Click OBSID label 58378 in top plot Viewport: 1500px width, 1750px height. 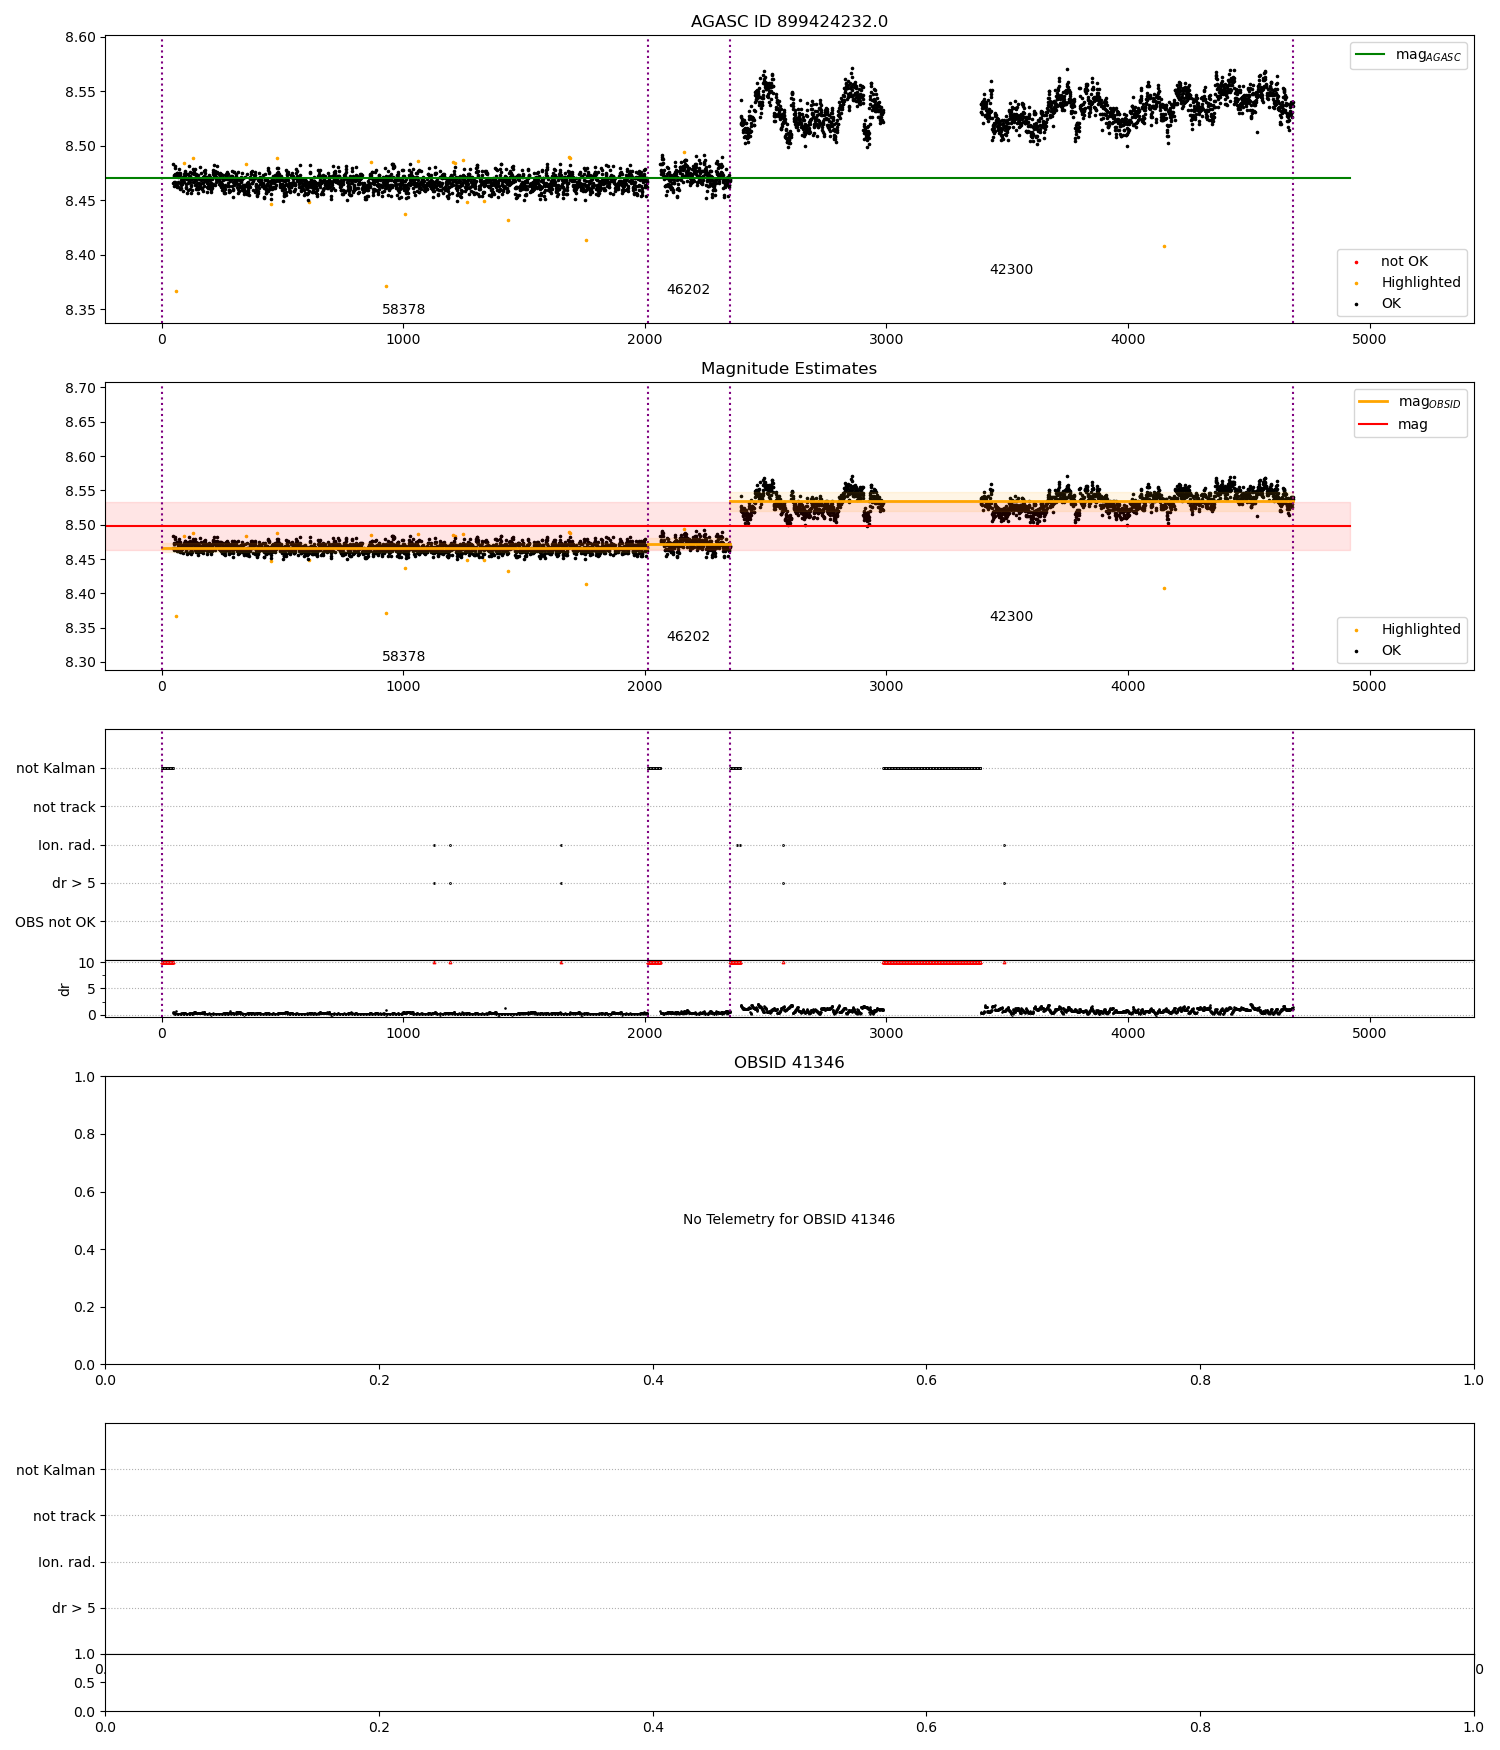pyautogui.click(x=403, y=310)
